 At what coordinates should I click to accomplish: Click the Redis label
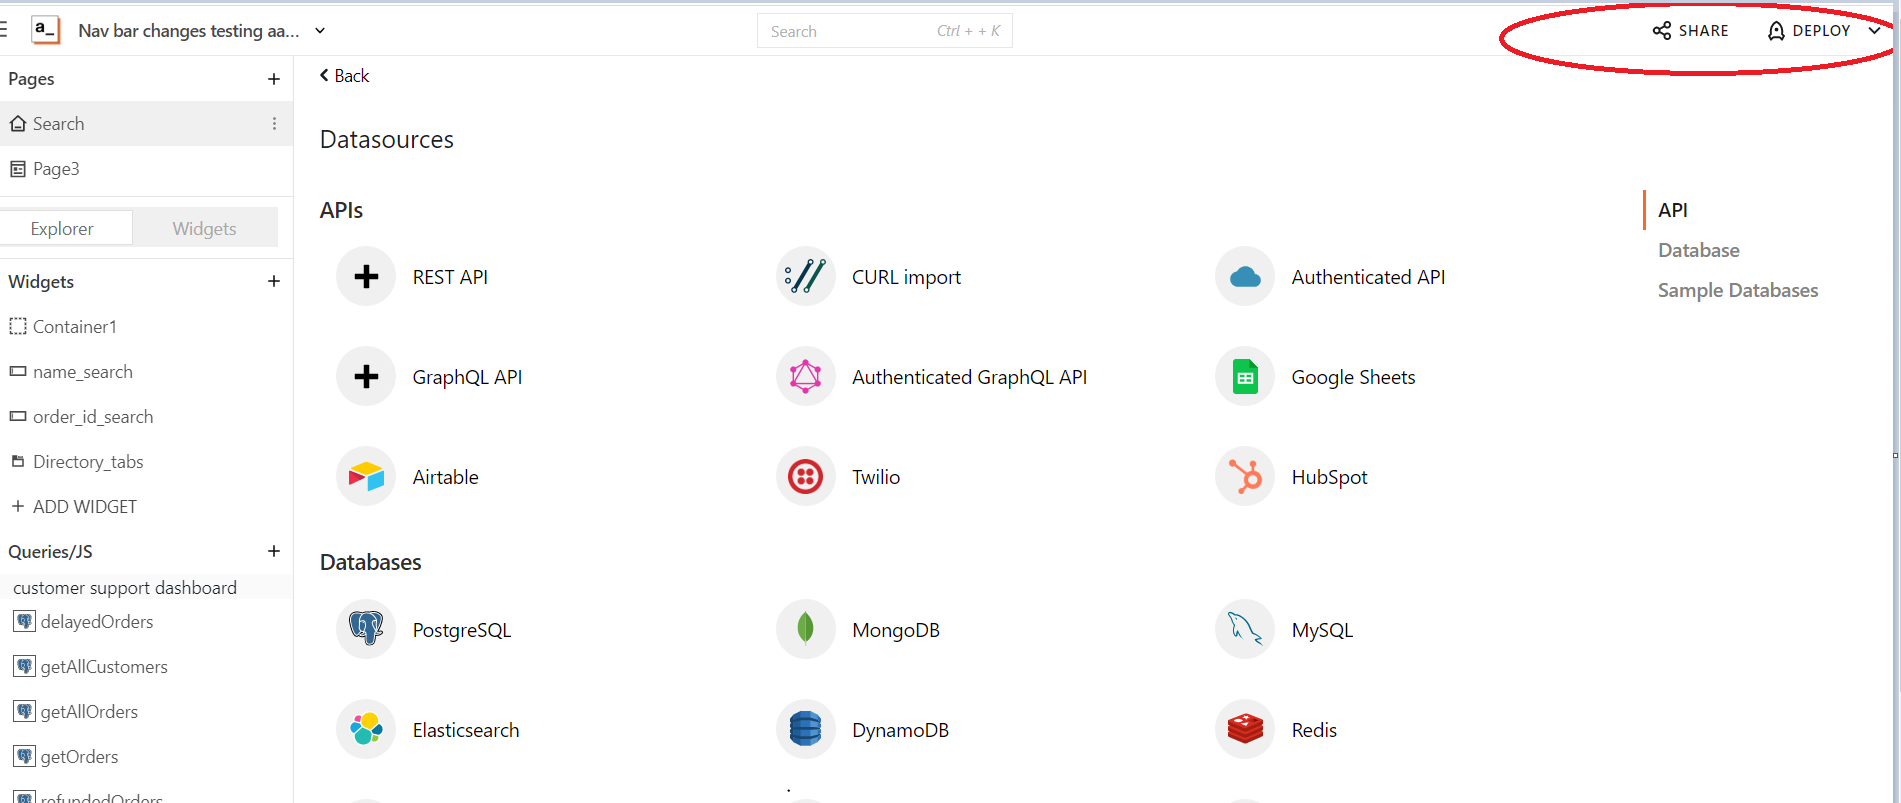click(x=1314, y=730)
